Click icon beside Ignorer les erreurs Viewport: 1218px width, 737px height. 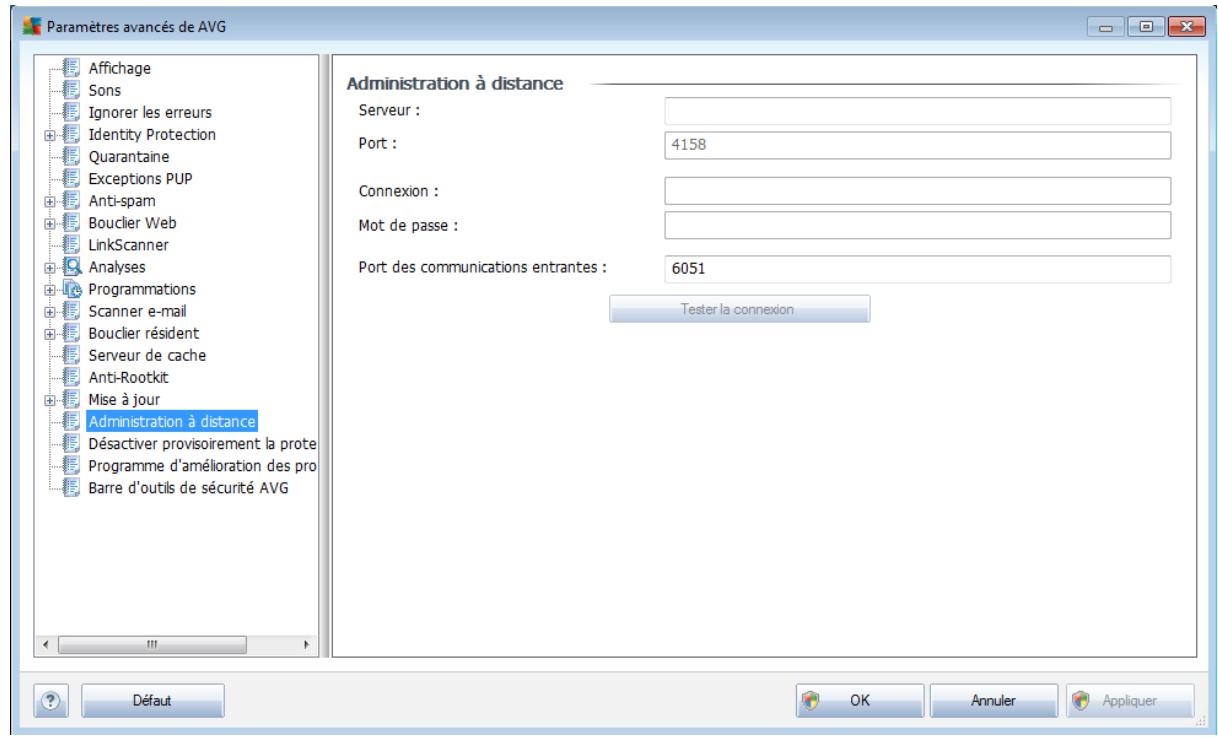[70, 113]
